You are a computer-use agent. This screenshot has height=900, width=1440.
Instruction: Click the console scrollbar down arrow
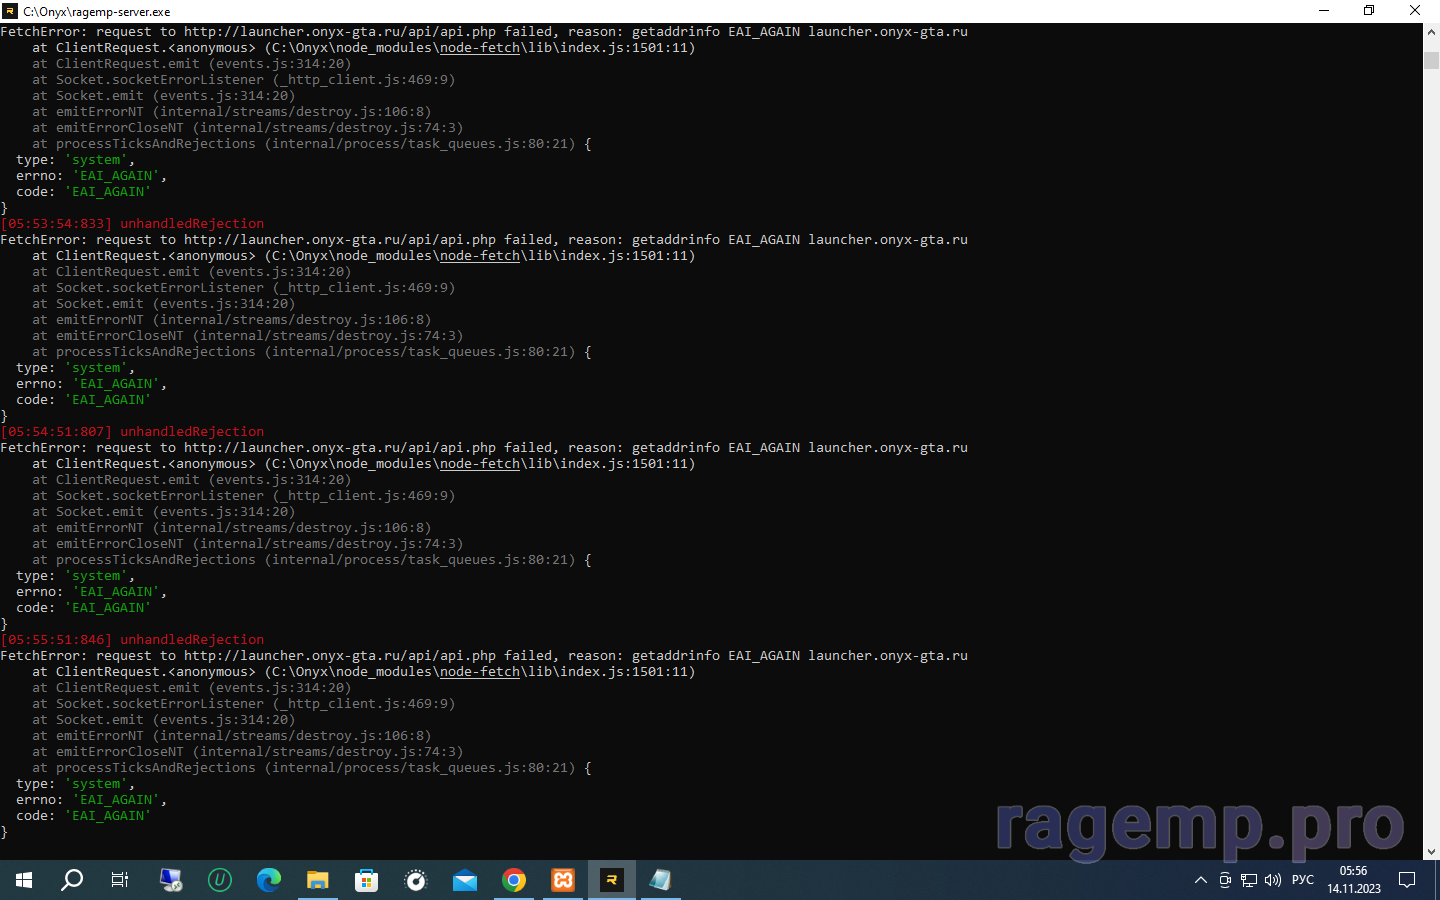[x=1431, y=852]
